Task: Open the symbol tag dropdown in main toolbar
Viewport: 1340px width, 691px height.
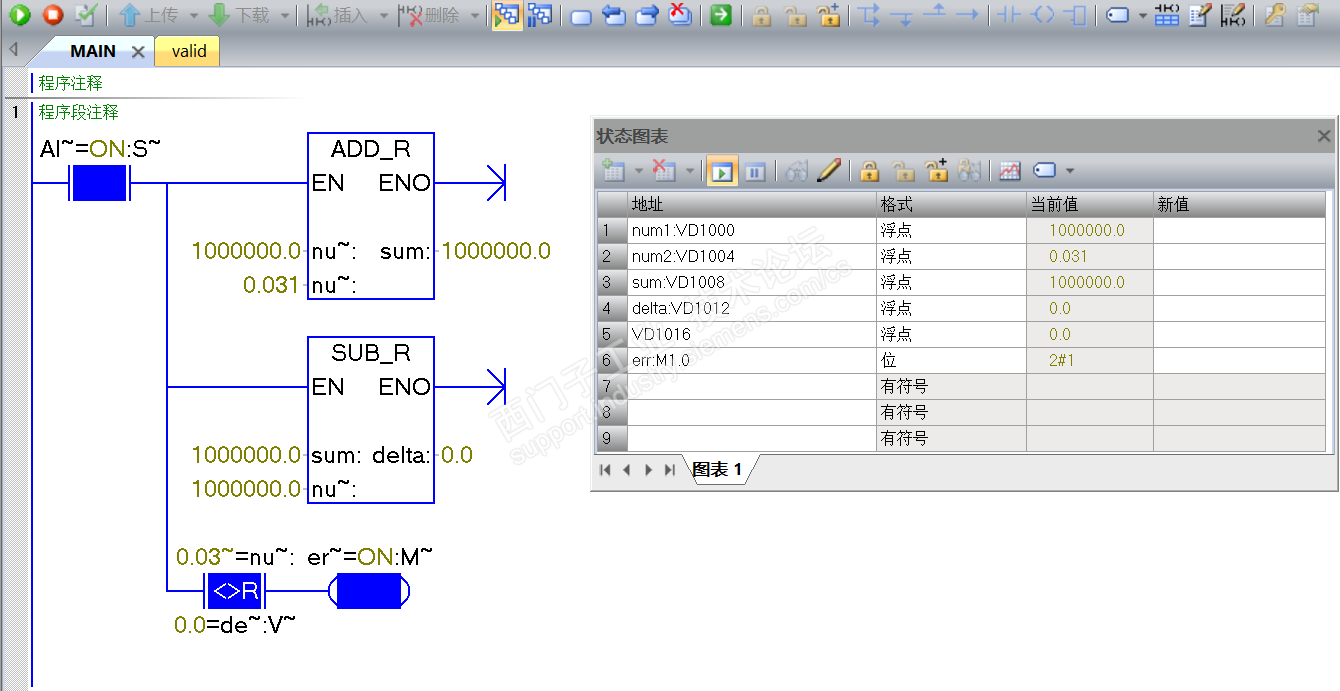Action: [x=1143, y=16]
